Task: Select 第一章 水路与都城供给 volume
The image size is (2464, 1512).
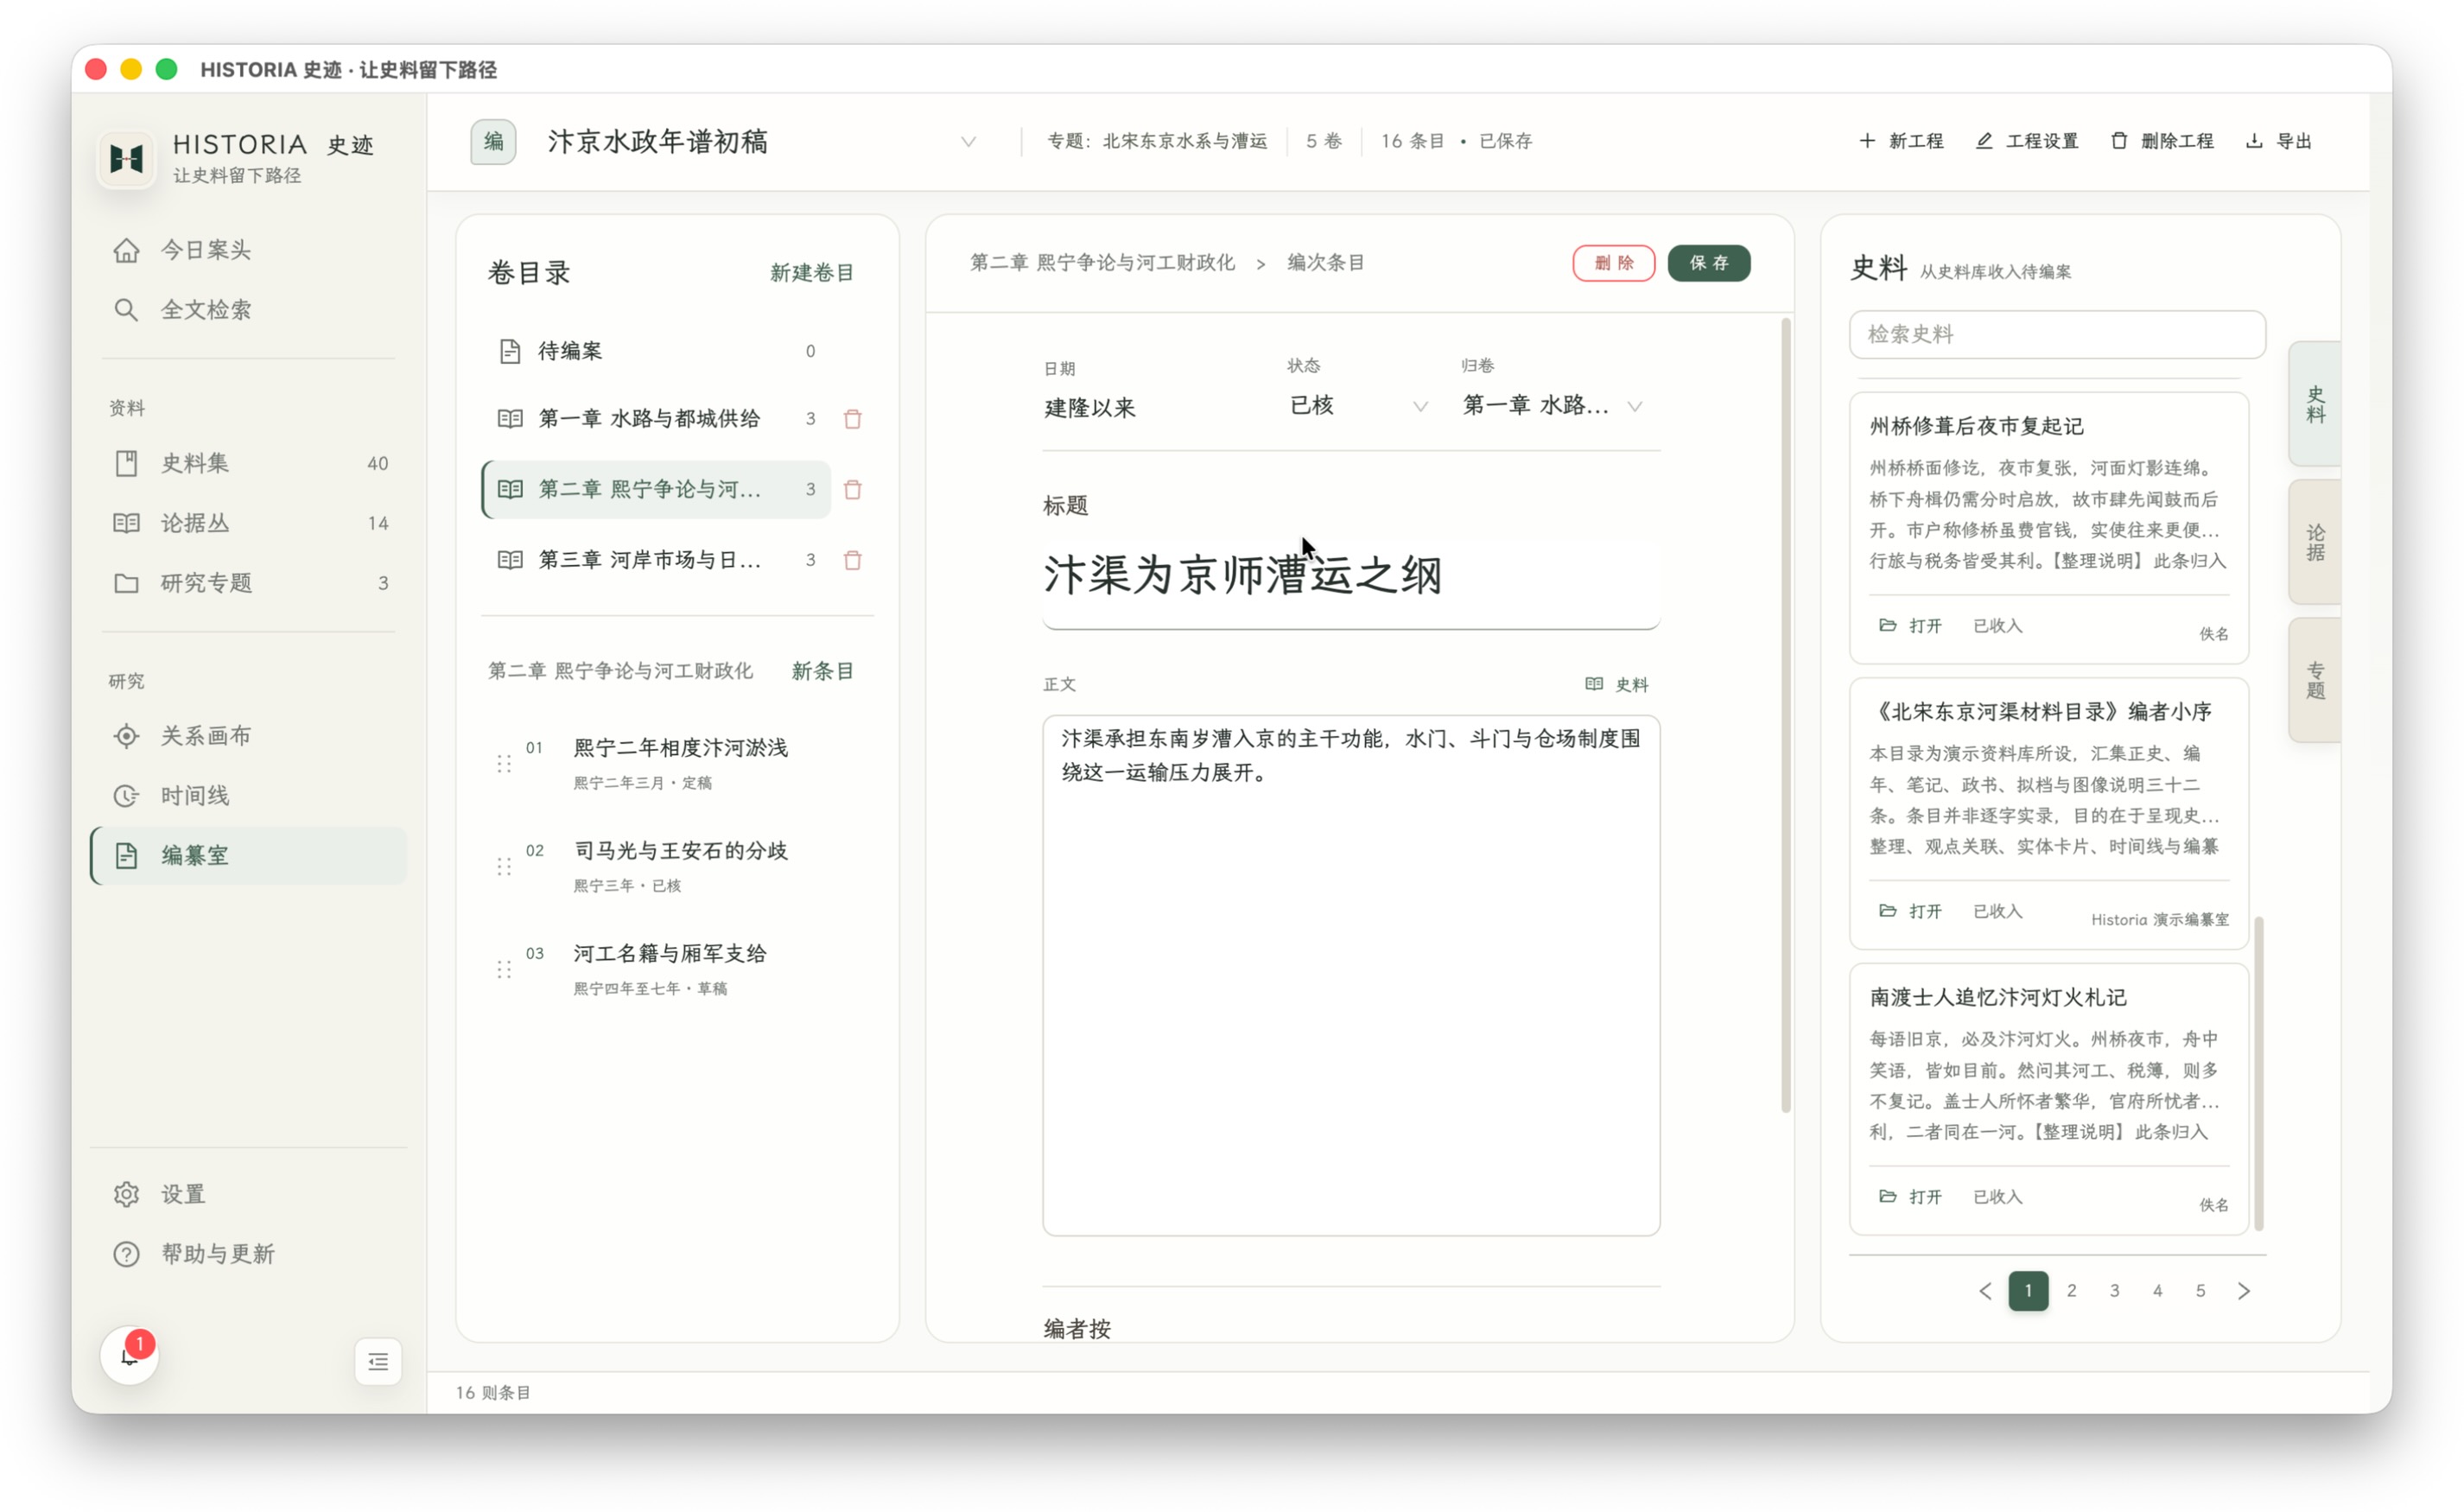Action: 656,419
